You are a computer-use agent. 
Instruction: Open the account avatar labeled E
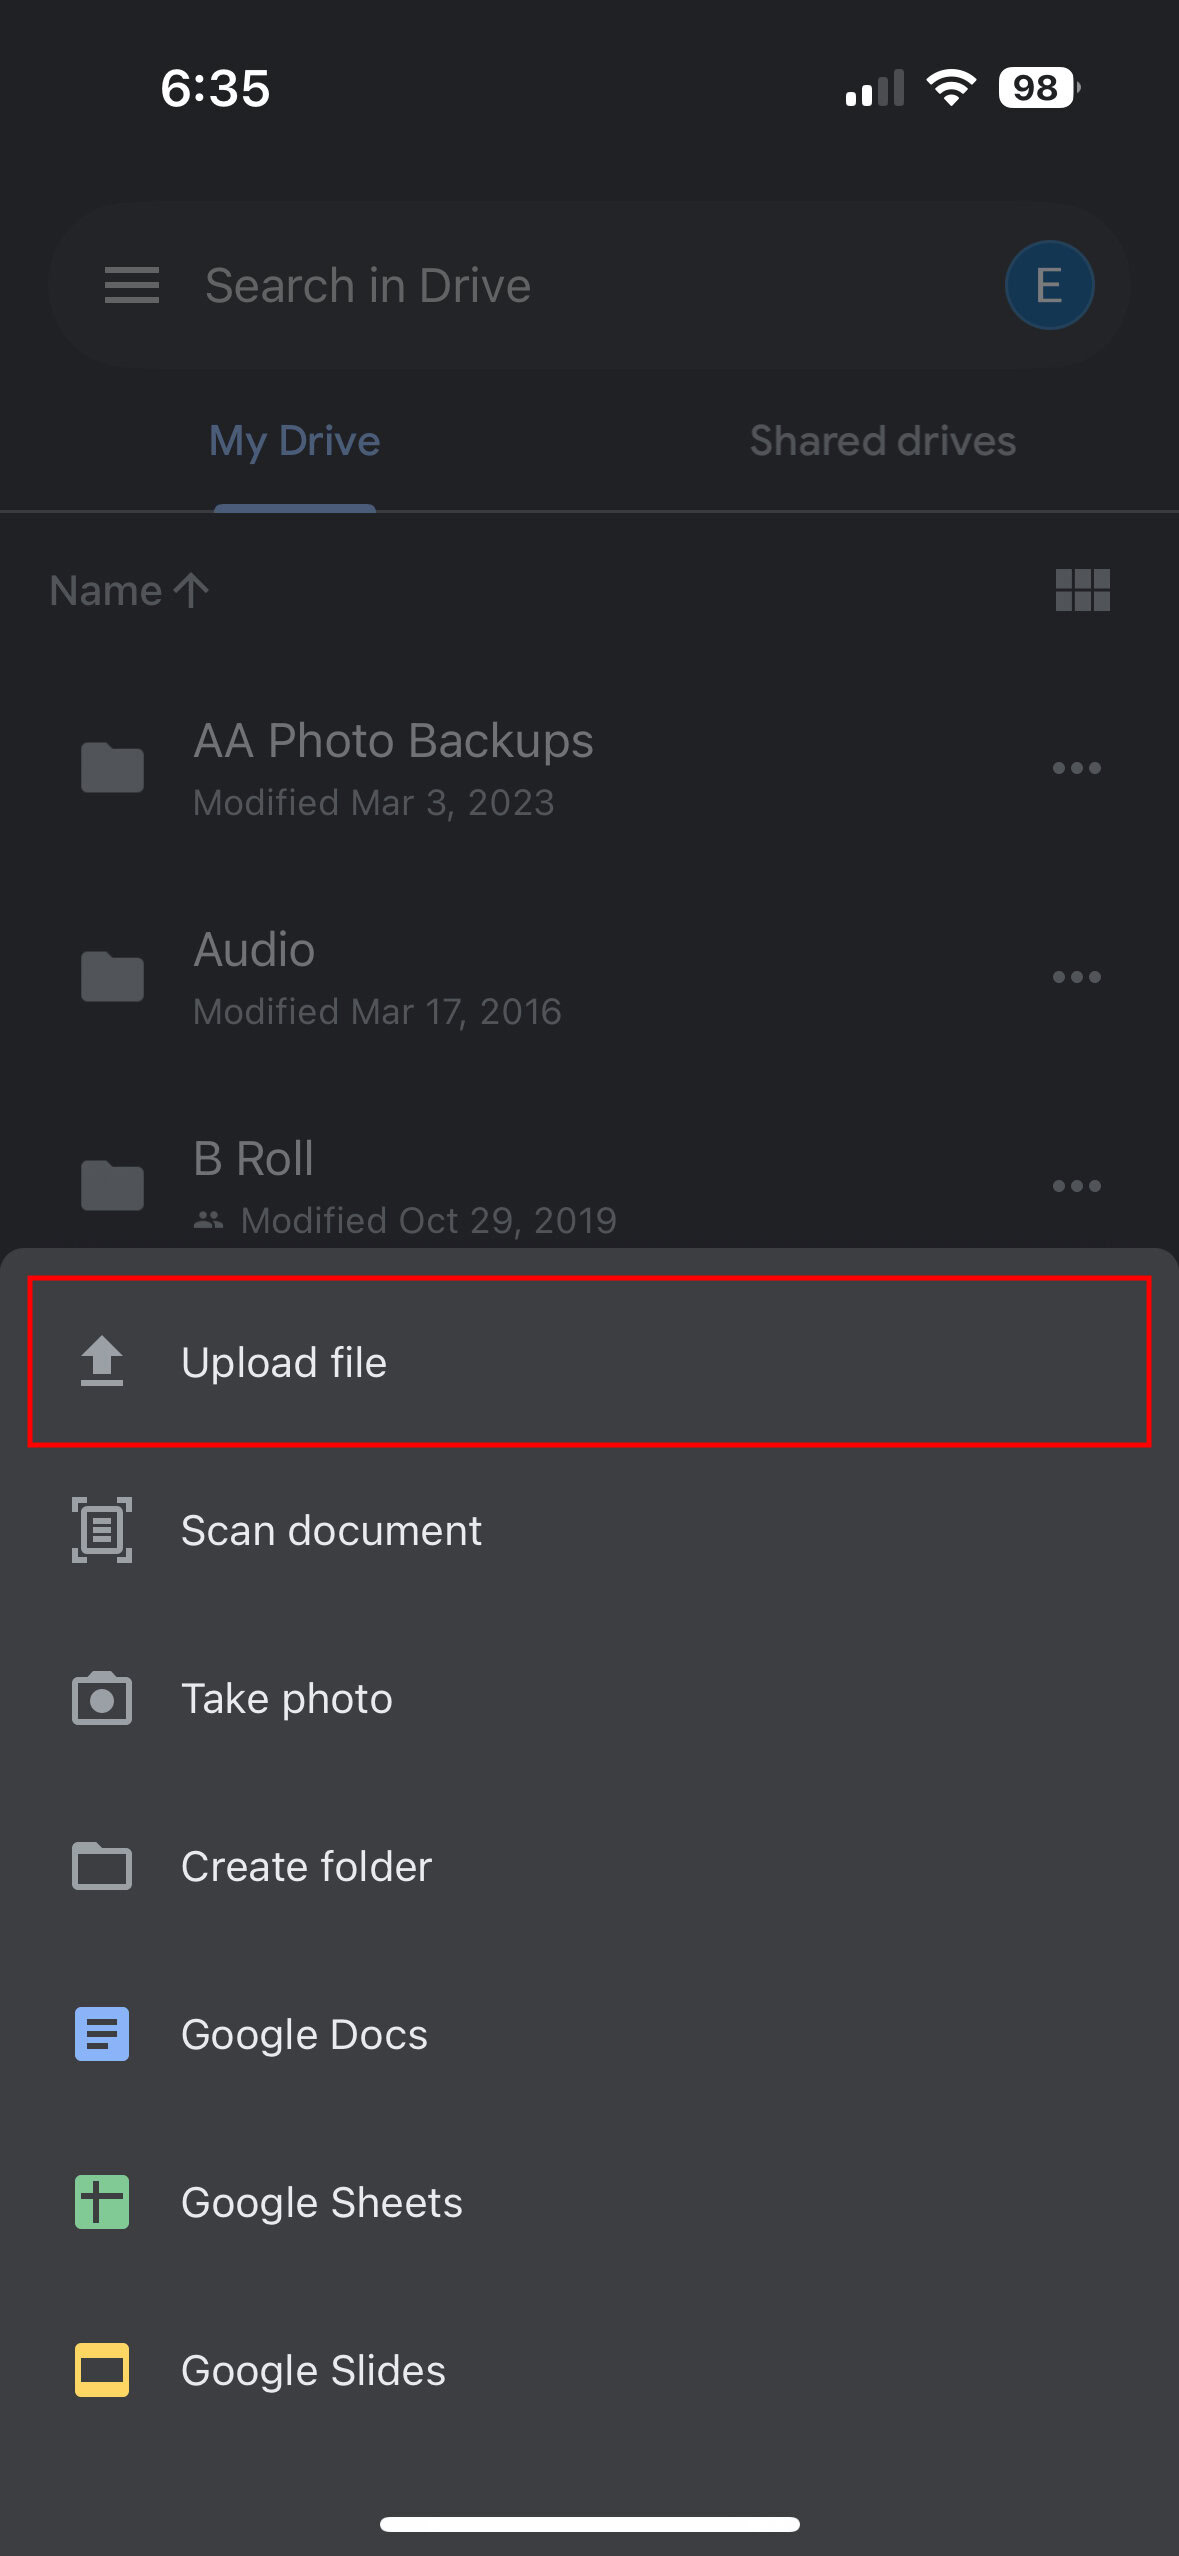(x=1049, y=286)
